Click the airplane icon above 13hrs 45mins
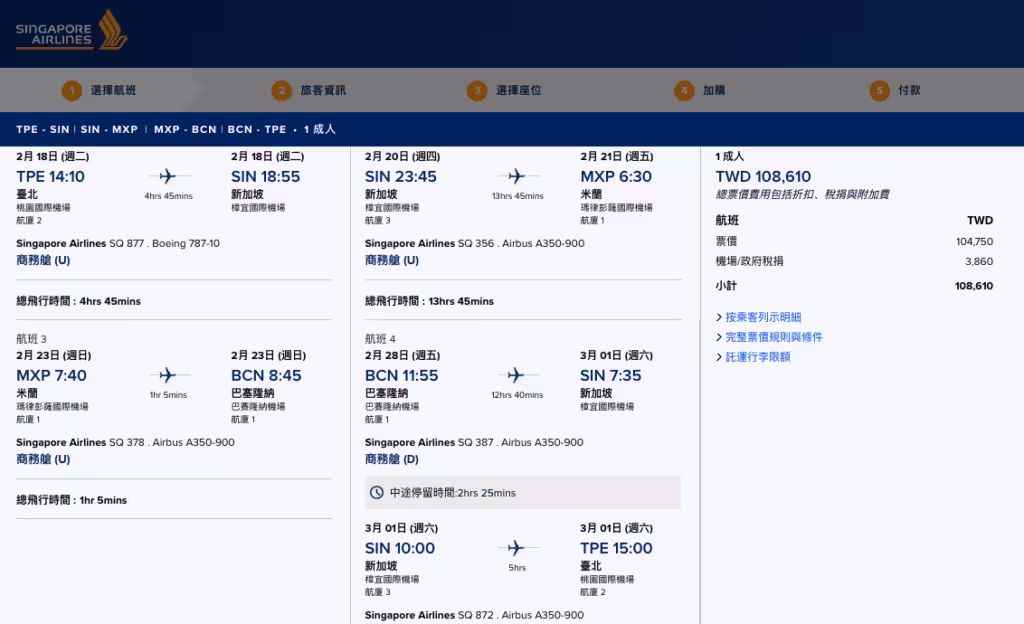This screenshot has height=624, width=1024. click(x=517, y=176)
